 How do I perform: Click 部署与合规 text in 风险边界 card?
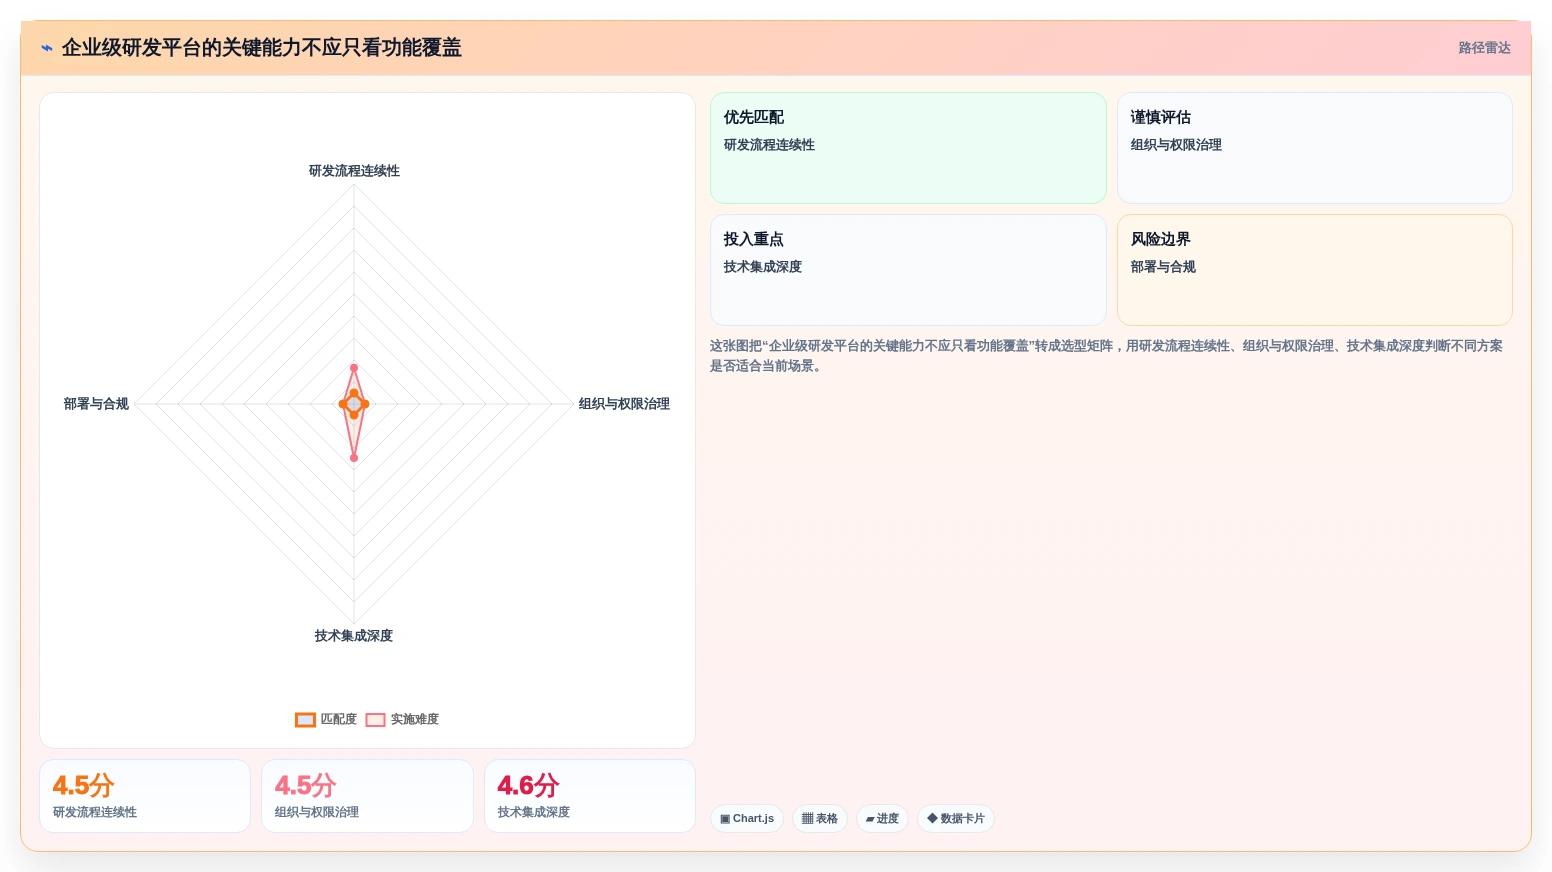coord(1163,267)
